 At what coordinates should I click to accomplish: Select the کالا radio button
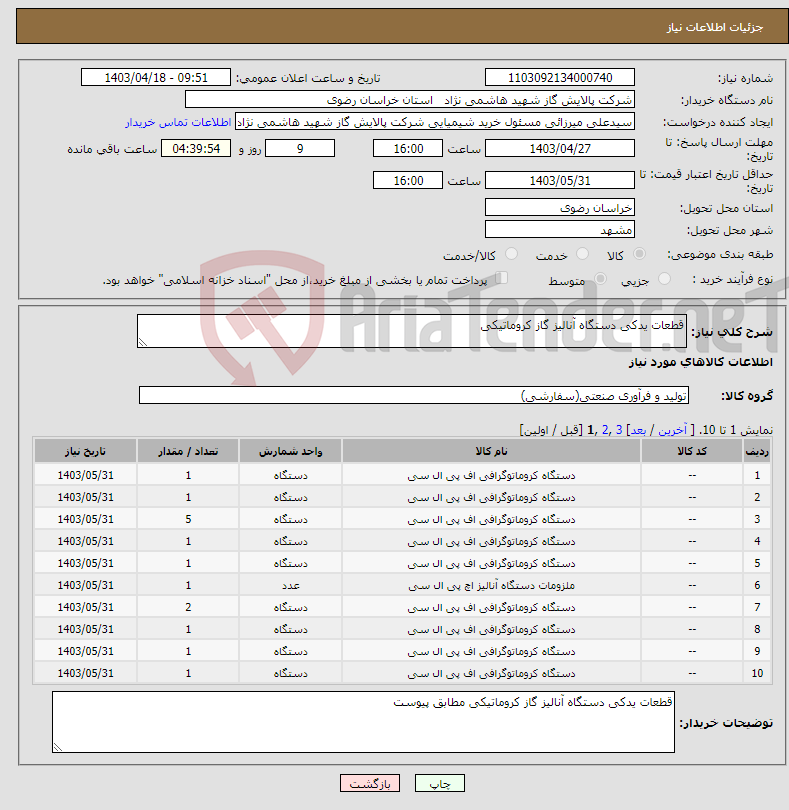click(639, 254)
